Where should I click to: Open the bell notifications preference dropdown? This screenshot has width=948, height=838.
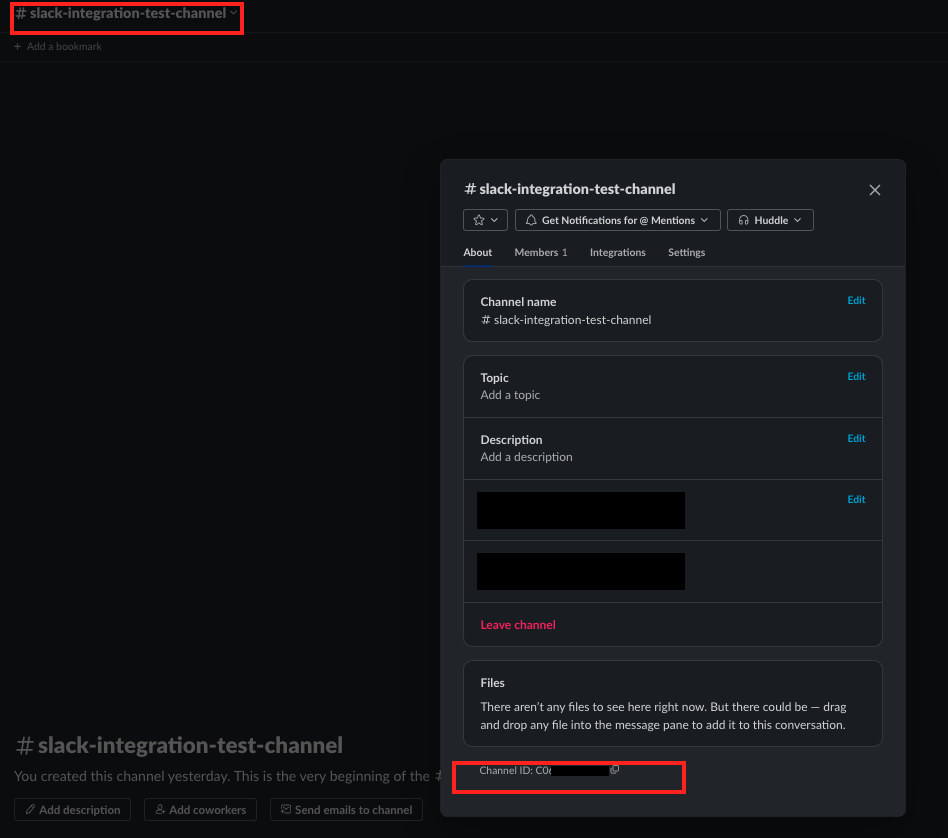pyautogui.click(x=617, y=220)
